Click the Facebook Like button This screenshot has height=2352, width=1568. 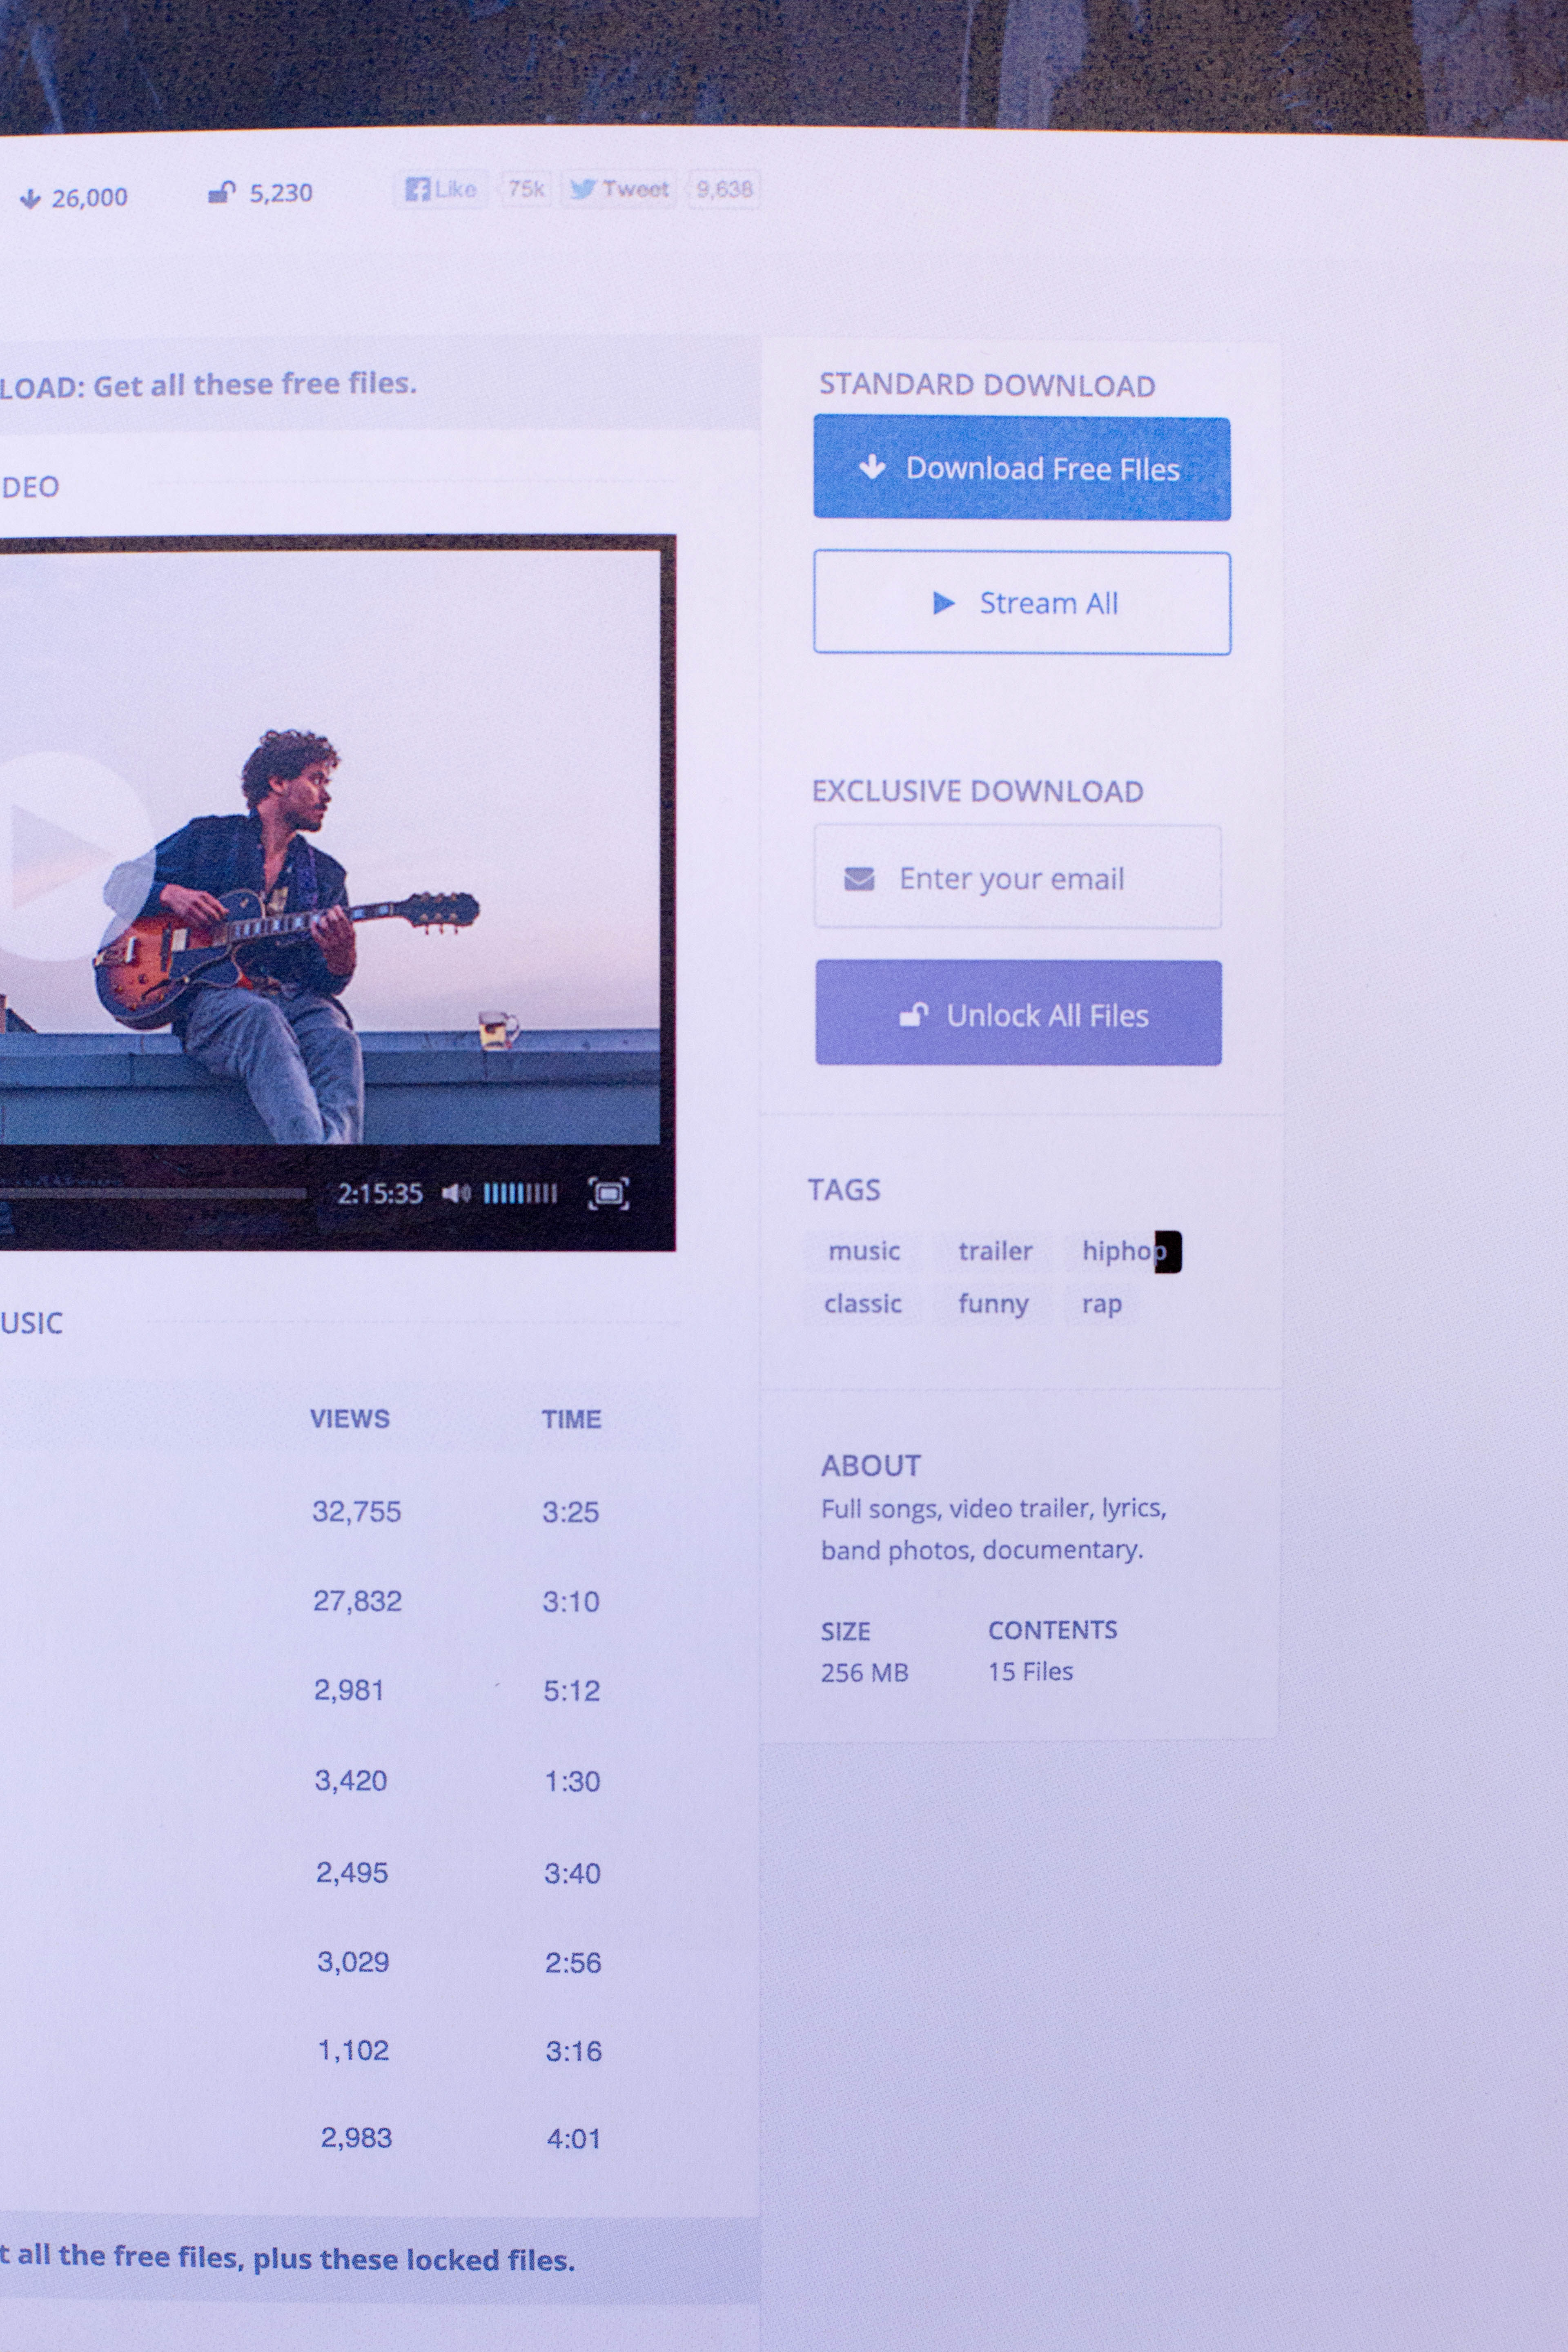click(x=441, y=189)
